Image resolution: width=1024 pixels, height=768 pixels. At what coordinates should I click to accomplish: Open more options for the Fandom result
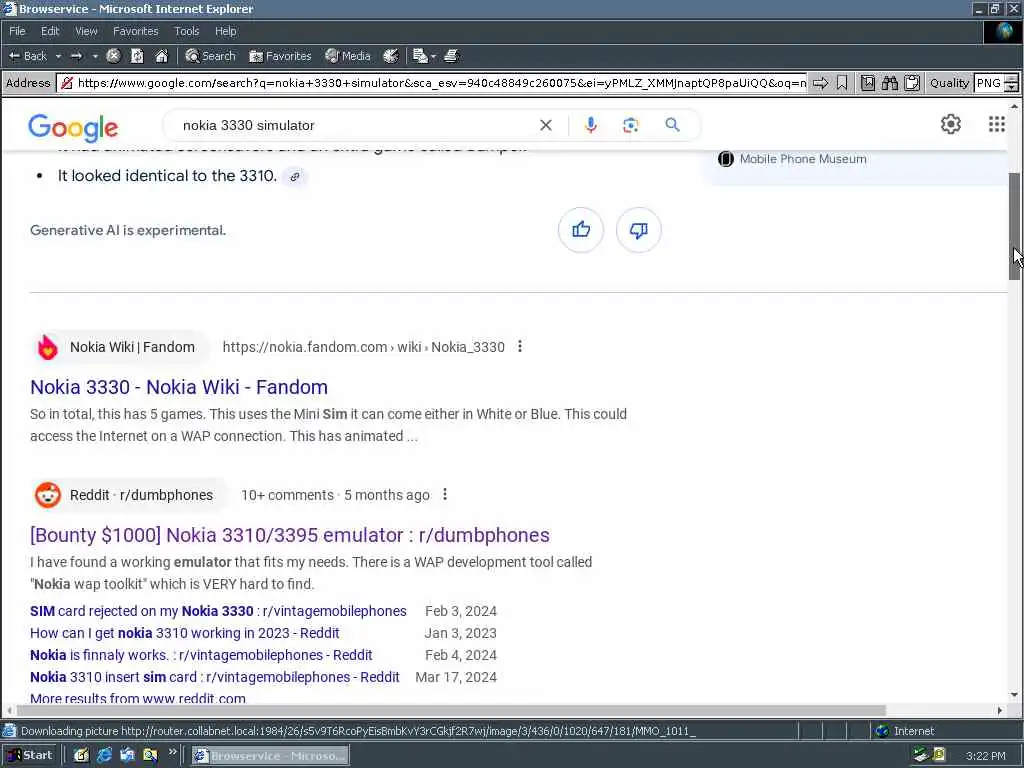coord(520,347)
